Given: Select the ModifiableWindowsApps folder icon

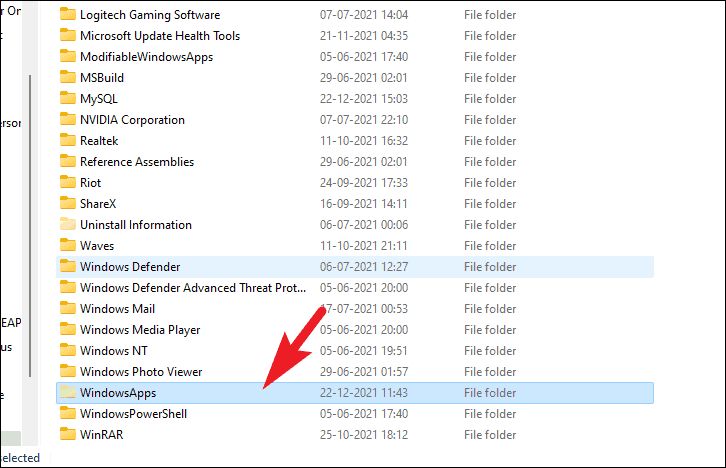Looking at the screenshot, I should [x=68, y=56].
